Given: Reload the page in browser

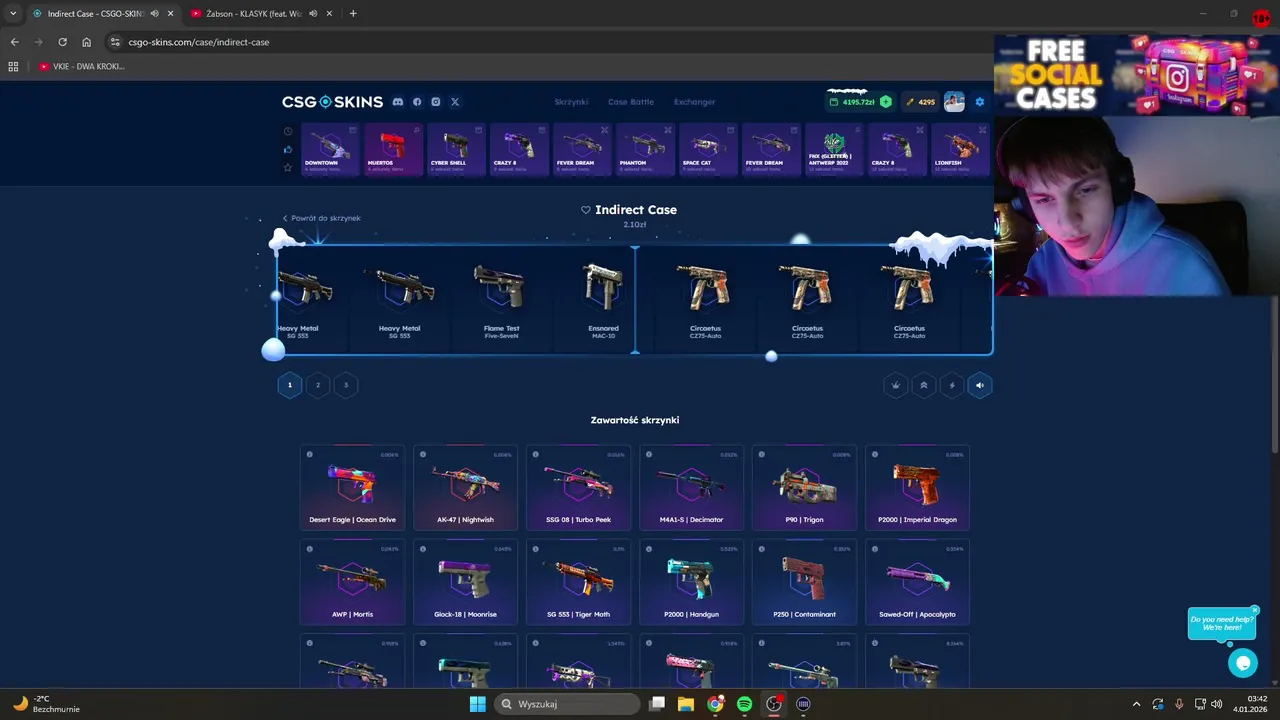Looking at the screenshot, I should click(62, 42).
